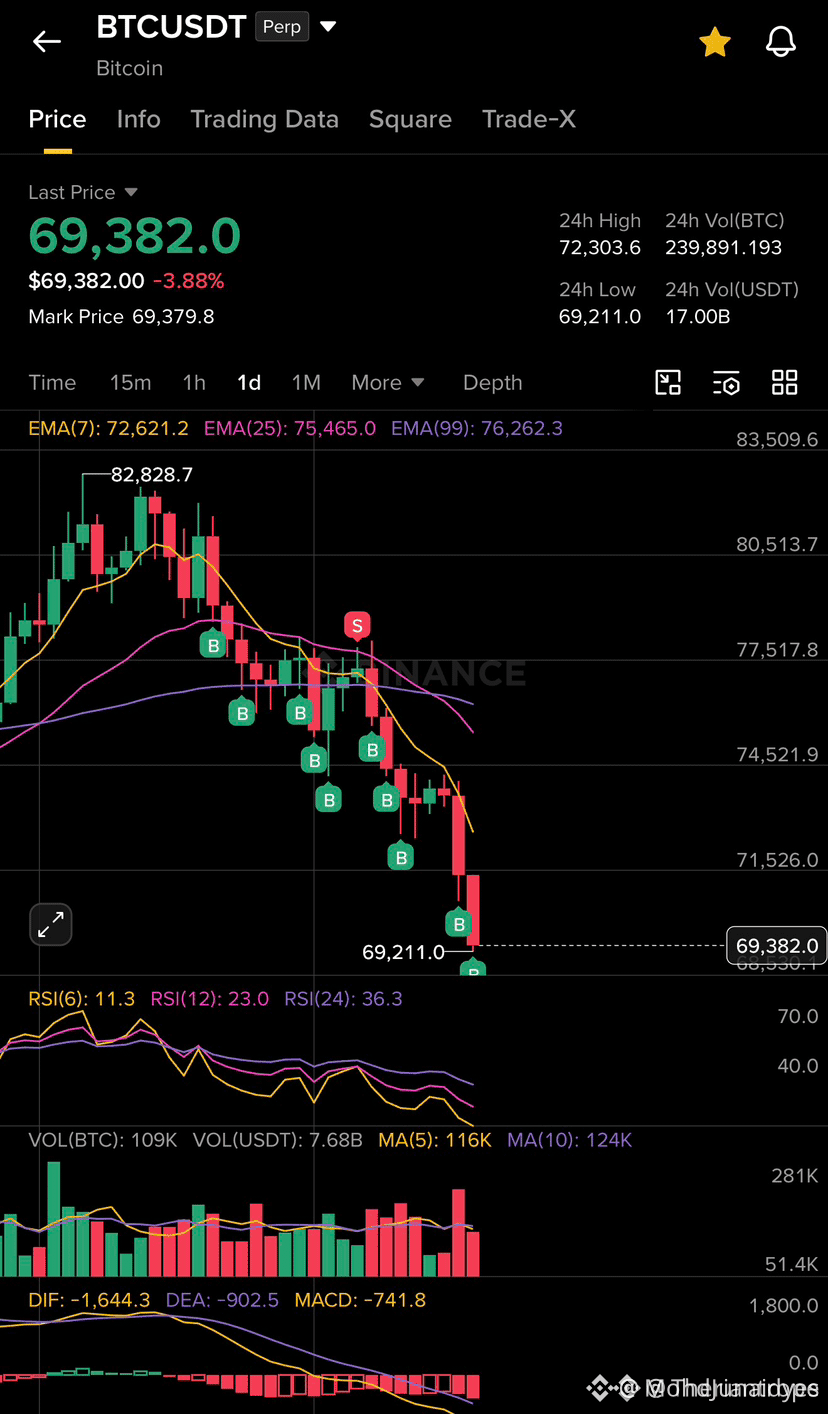The height and width of the screenshot is (1414, 828).
Task: Open the drawing tools chart icon
Action: [668, 382]
